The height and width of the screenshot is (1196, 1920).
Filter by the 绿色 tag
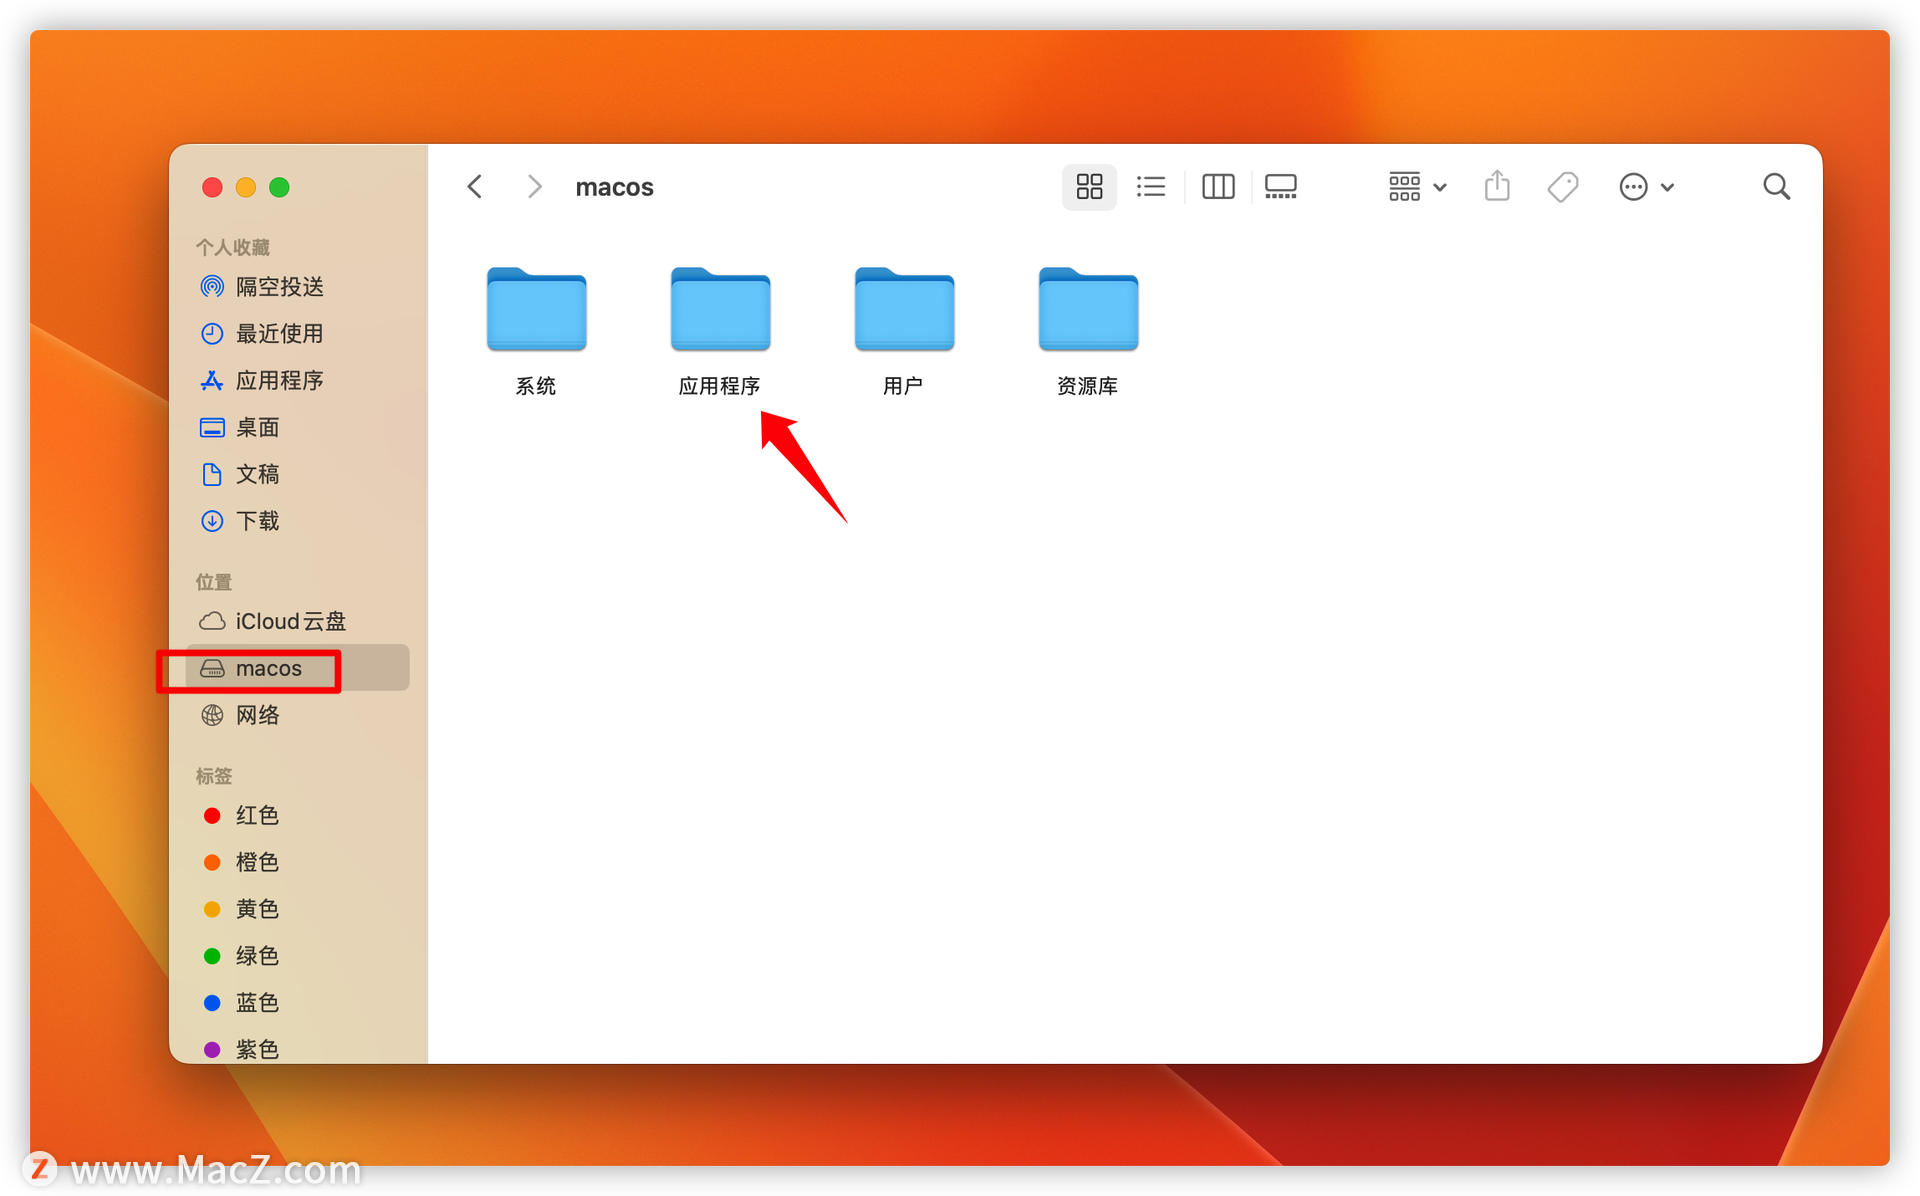(x=297, y=956)
